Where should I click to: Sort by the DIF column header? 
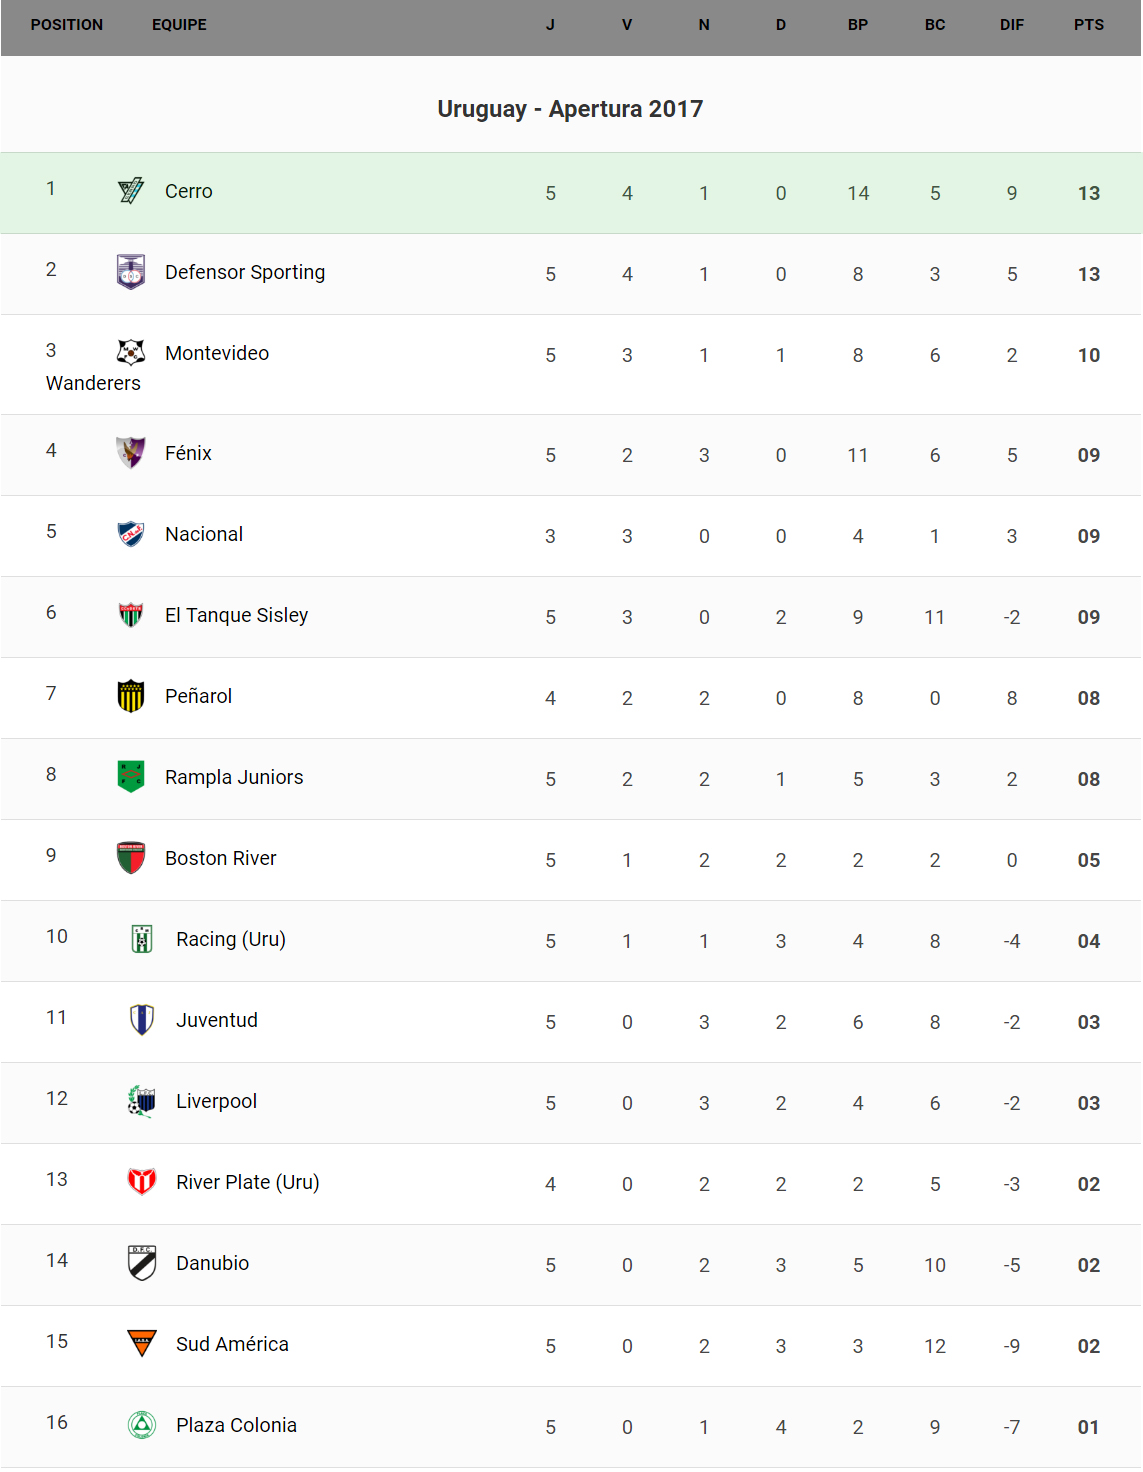(x=1011, y=25)
